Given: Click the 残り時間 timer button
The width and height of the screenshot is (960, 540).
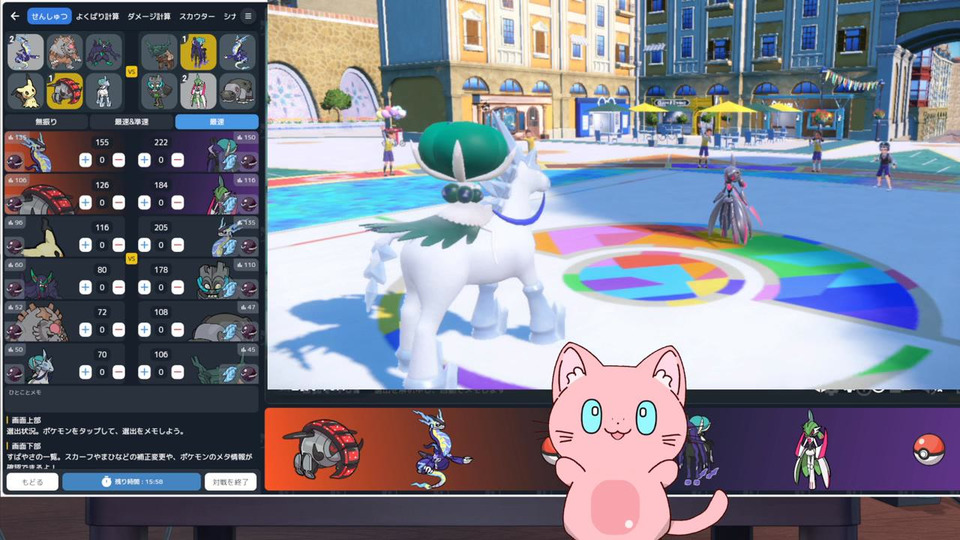Looking at the screenshot, I should tap(132, 482).
